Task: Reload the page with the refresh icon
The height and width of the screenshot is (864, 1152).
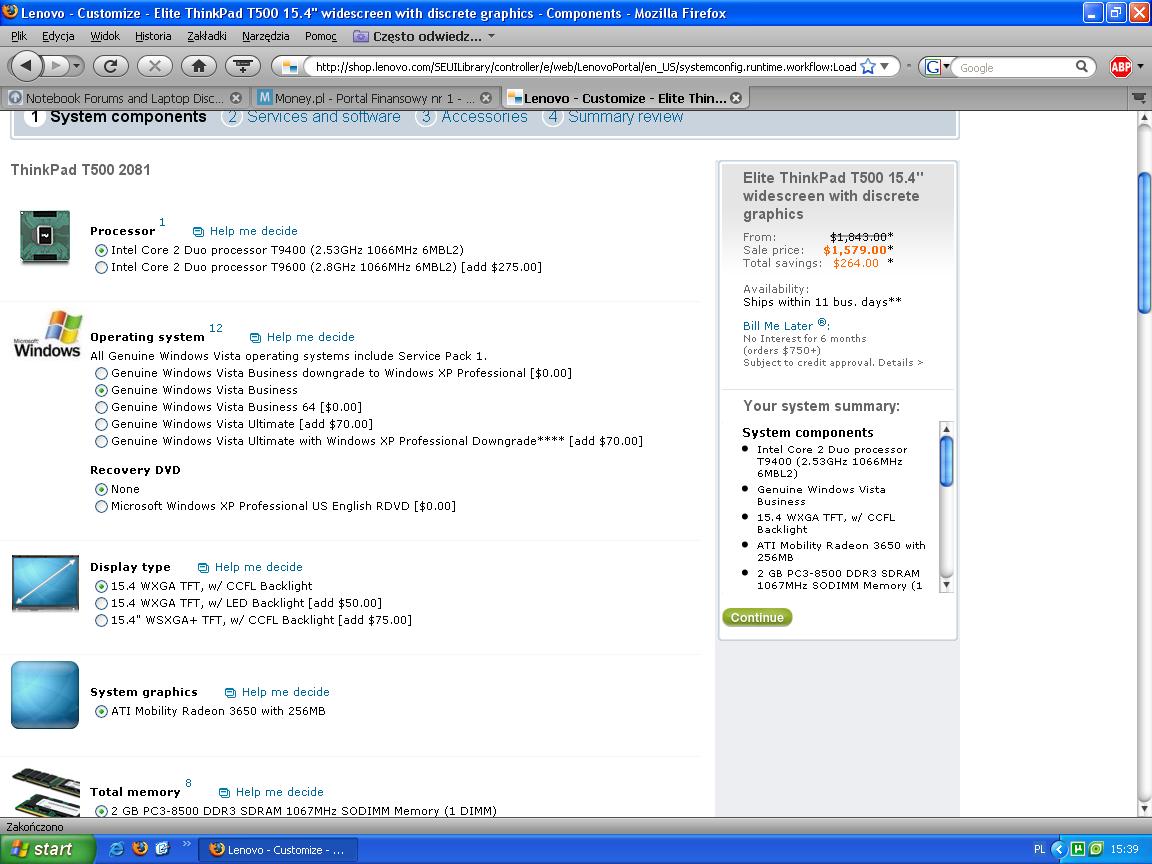Action: [111, 66]
